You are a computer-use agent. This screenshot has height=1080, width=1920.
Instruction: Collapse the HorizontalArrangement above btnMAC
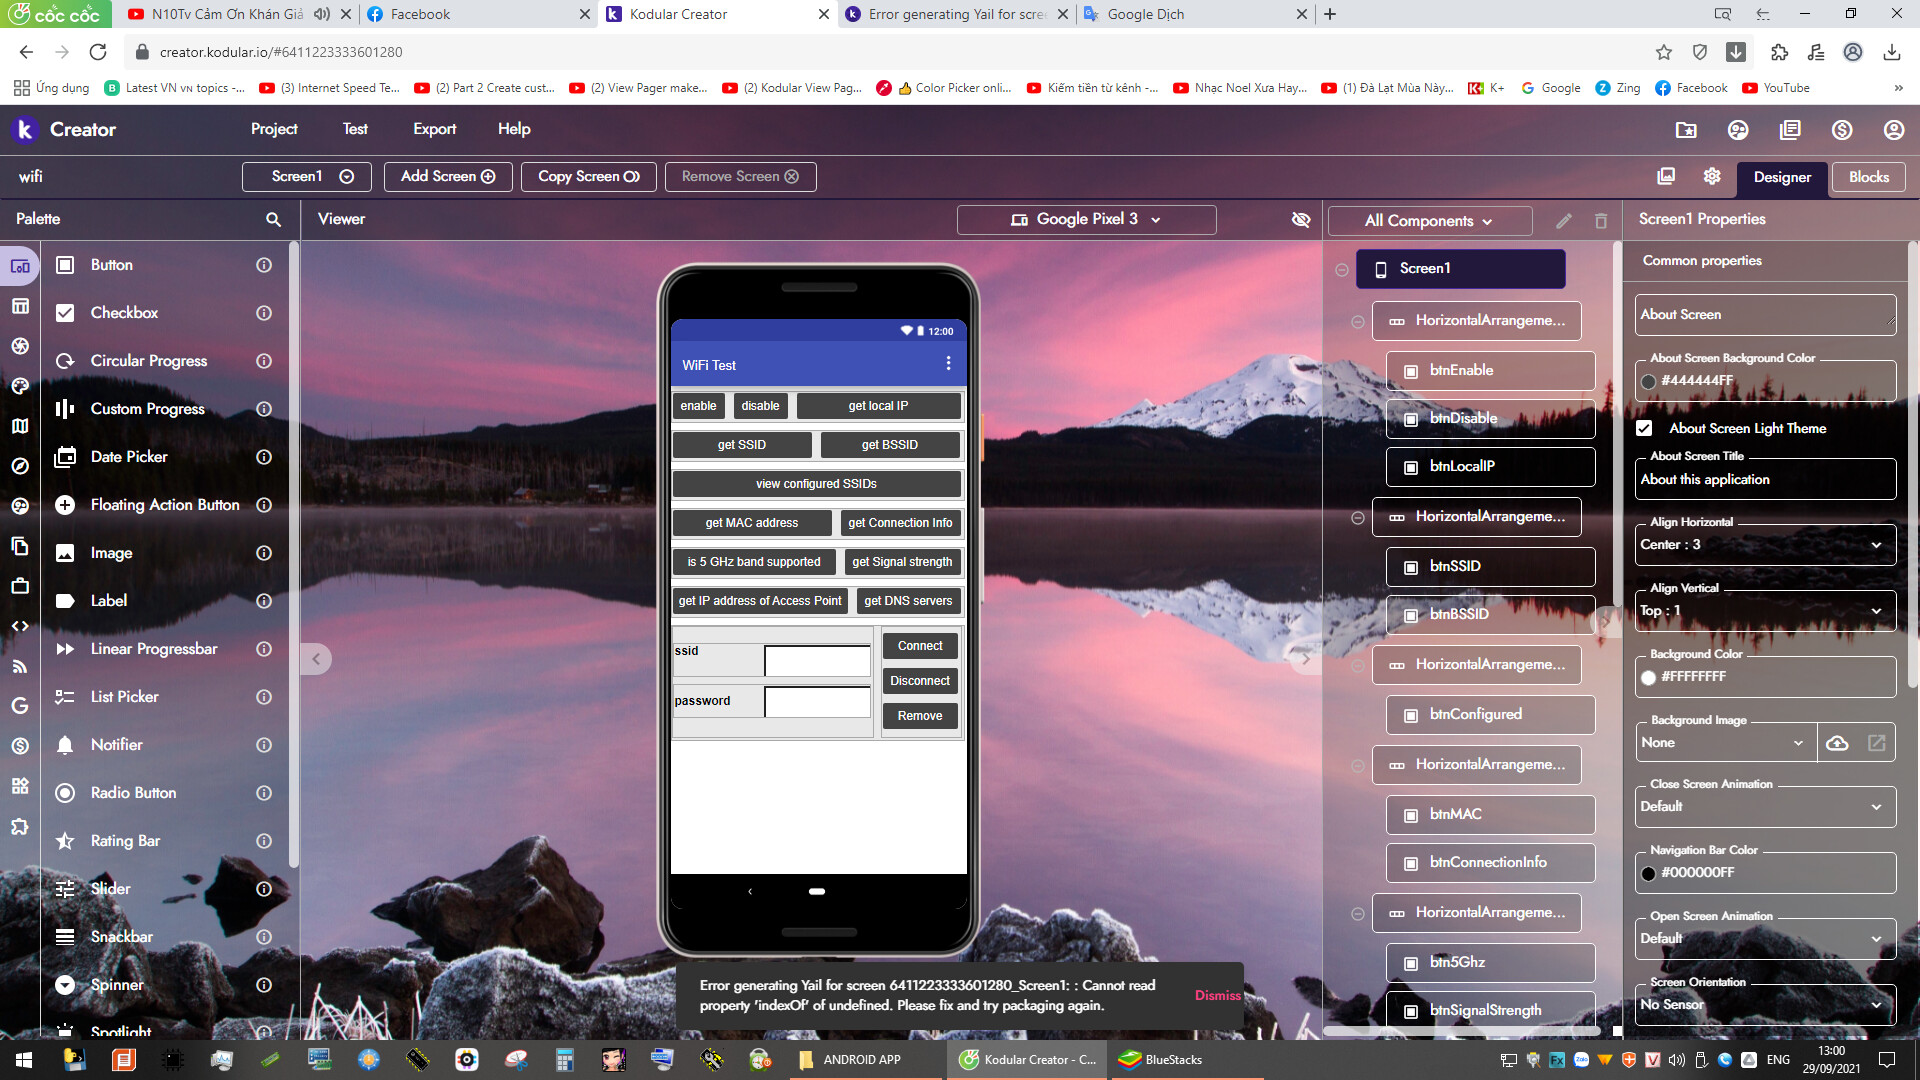coord(1358,766)
